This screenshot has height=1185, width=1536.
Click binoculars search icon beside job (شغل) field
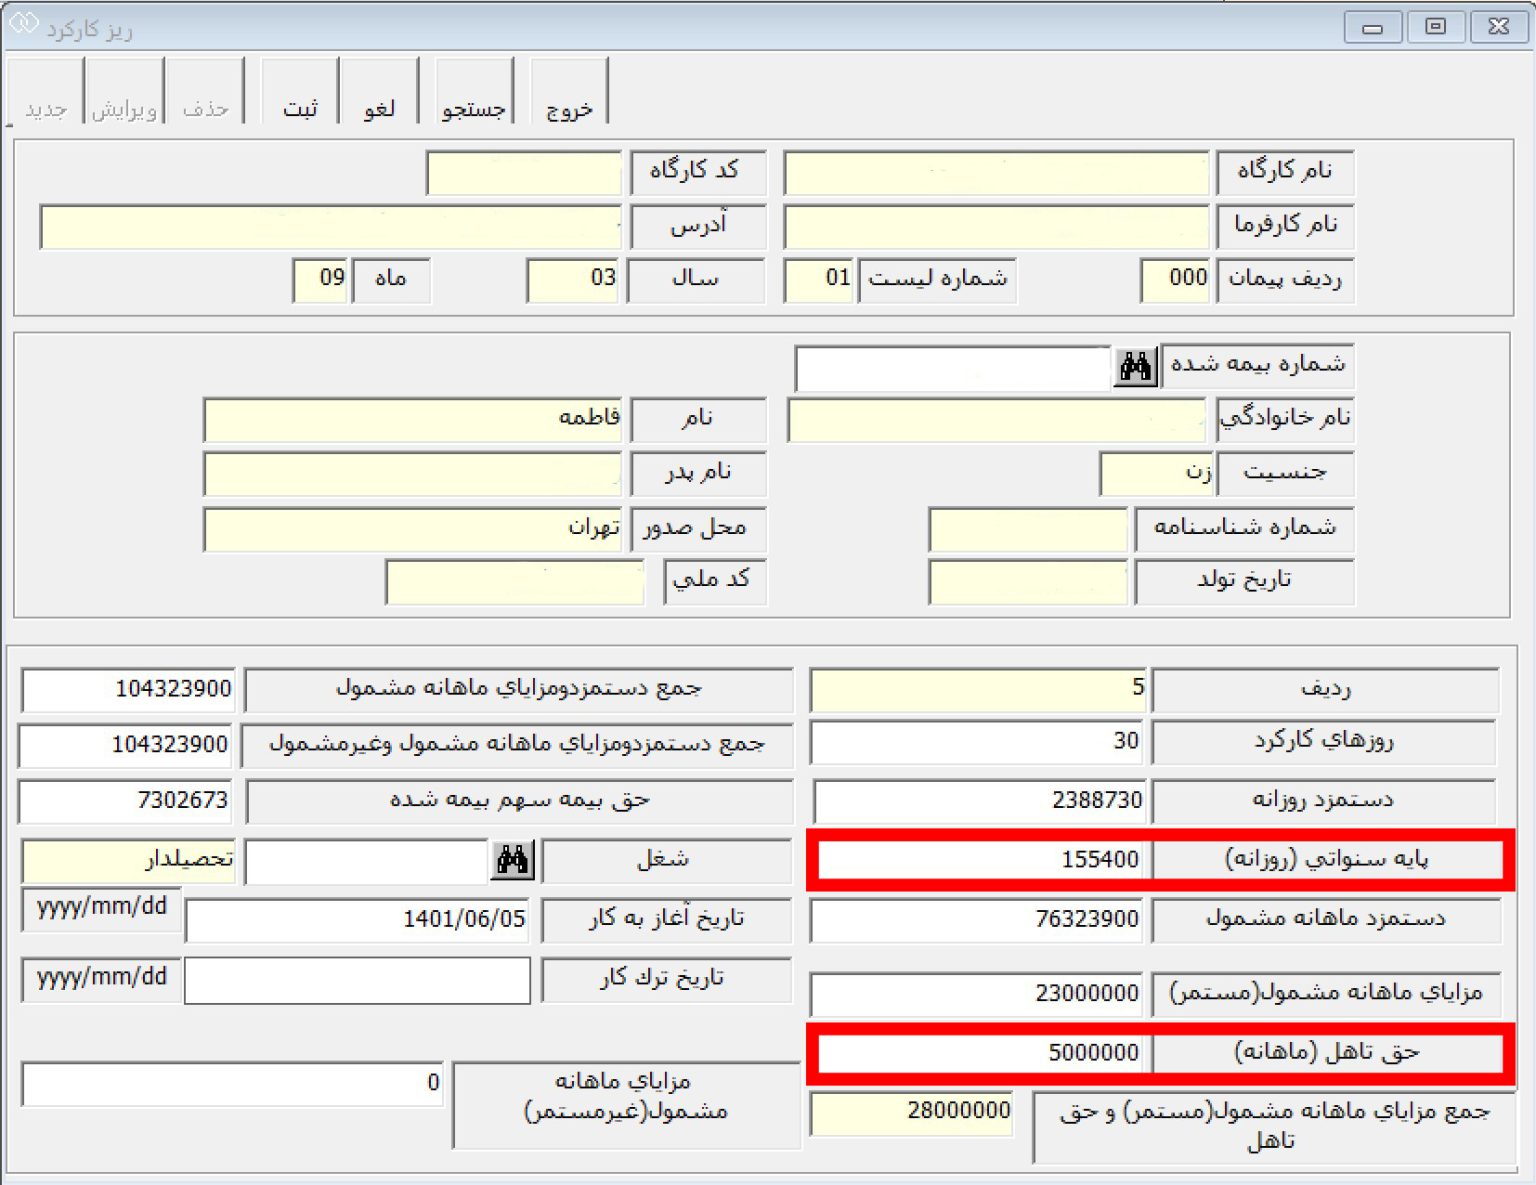tap(512, 860)
